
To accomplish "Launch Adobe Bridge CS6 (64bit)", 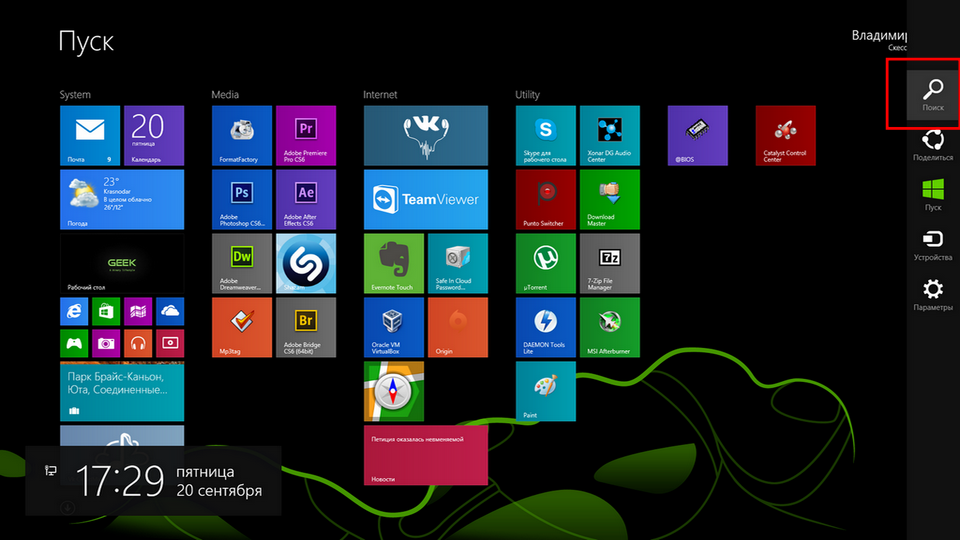I will 306,327.
